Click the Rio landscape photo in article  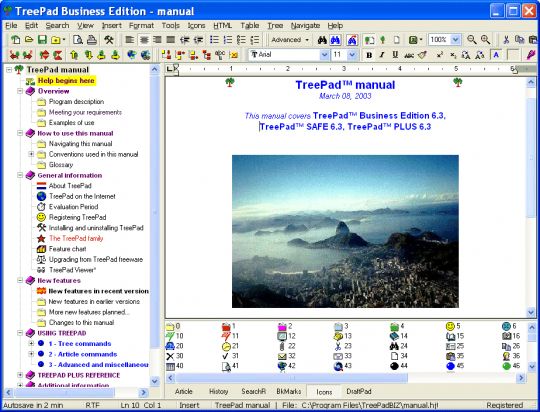tap(345, 231)
